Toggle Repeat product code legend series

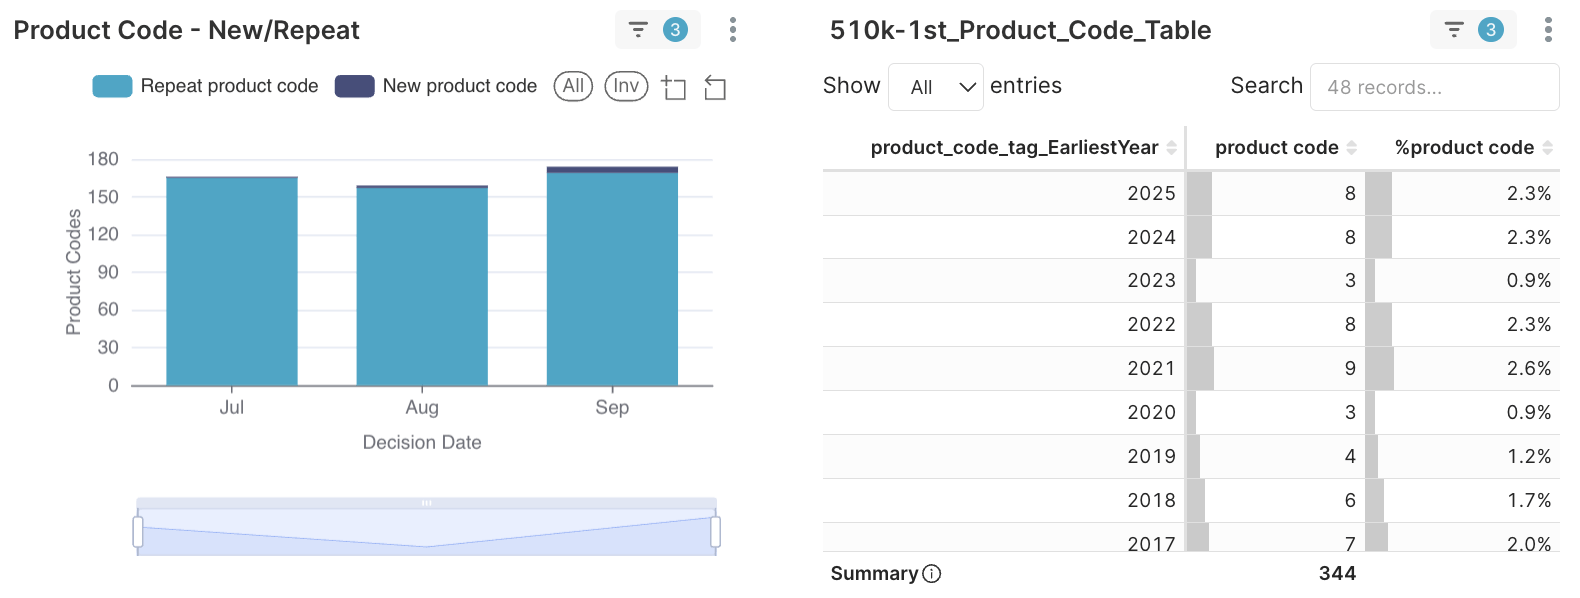(206, 86)
